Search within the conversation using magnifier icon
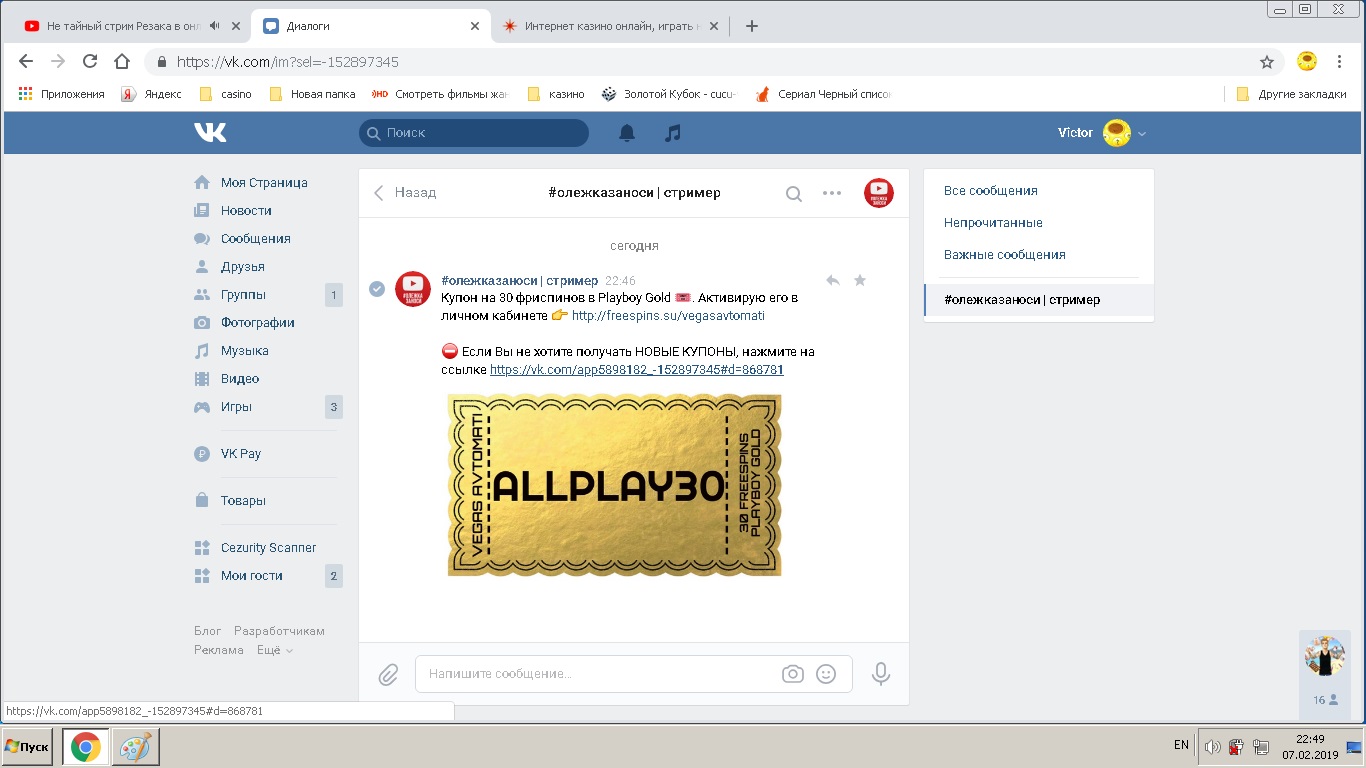The height and width of the screenshot is (768, 1366). click(x=793, y=193)
